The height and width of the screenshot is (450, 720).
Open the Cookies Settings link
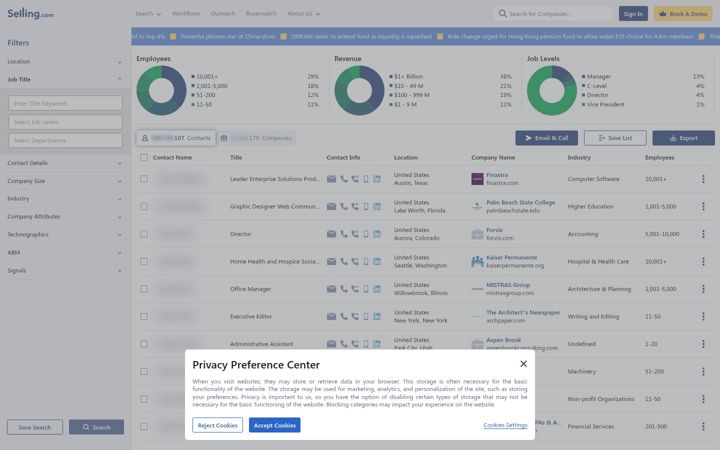coord(506,425)
